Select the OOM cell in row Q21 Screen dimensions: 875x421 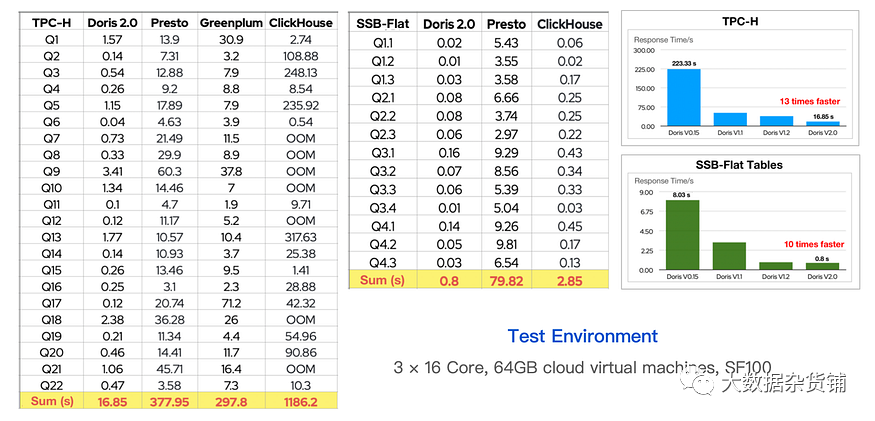(x=301, y=369)
